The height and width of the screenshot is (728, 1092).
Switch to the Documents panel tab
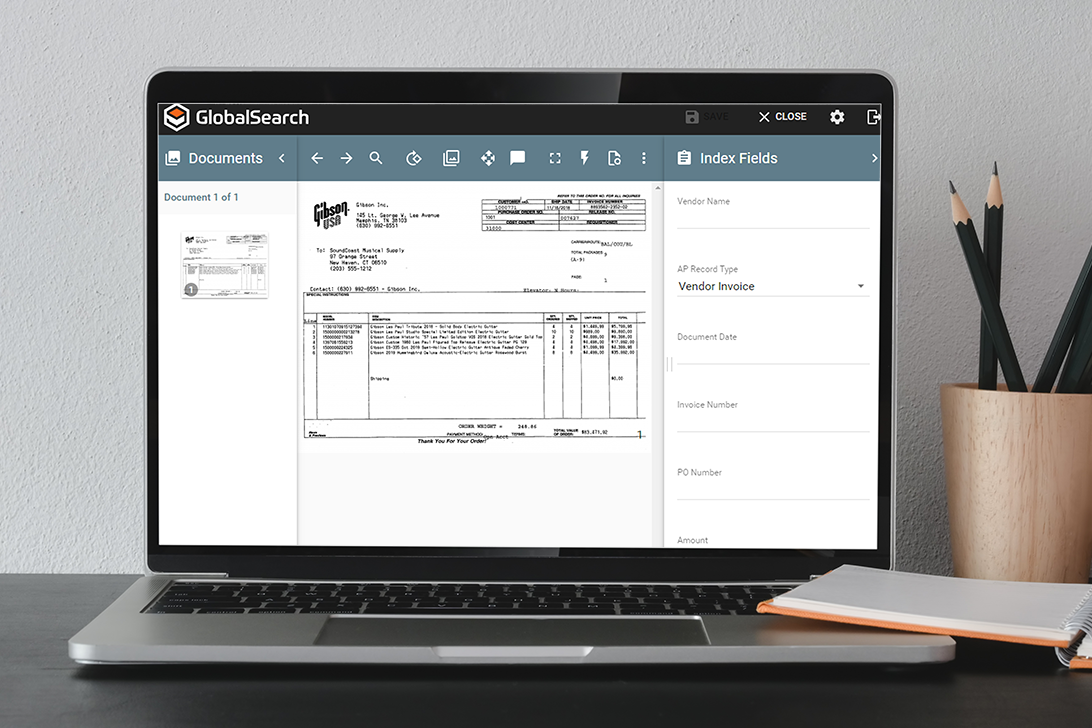click(x=213, y=158)
